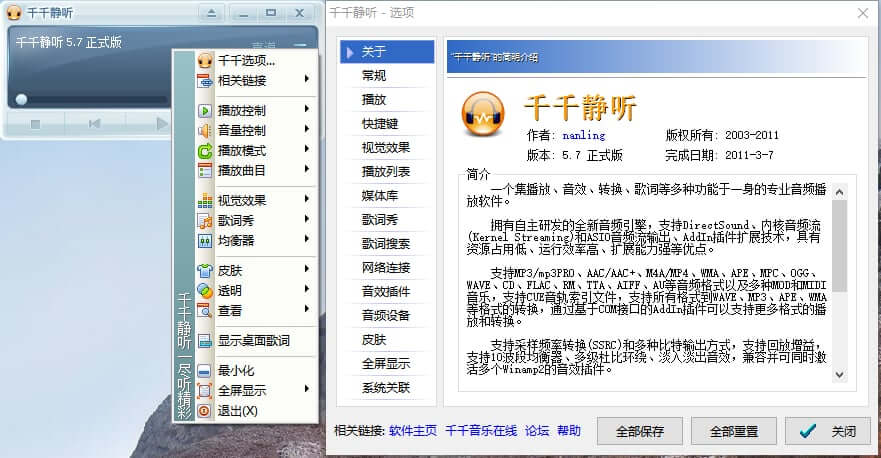Select 音频设备 in options sidebar
The image size is (881, 458).
click(x=387, y=316)
